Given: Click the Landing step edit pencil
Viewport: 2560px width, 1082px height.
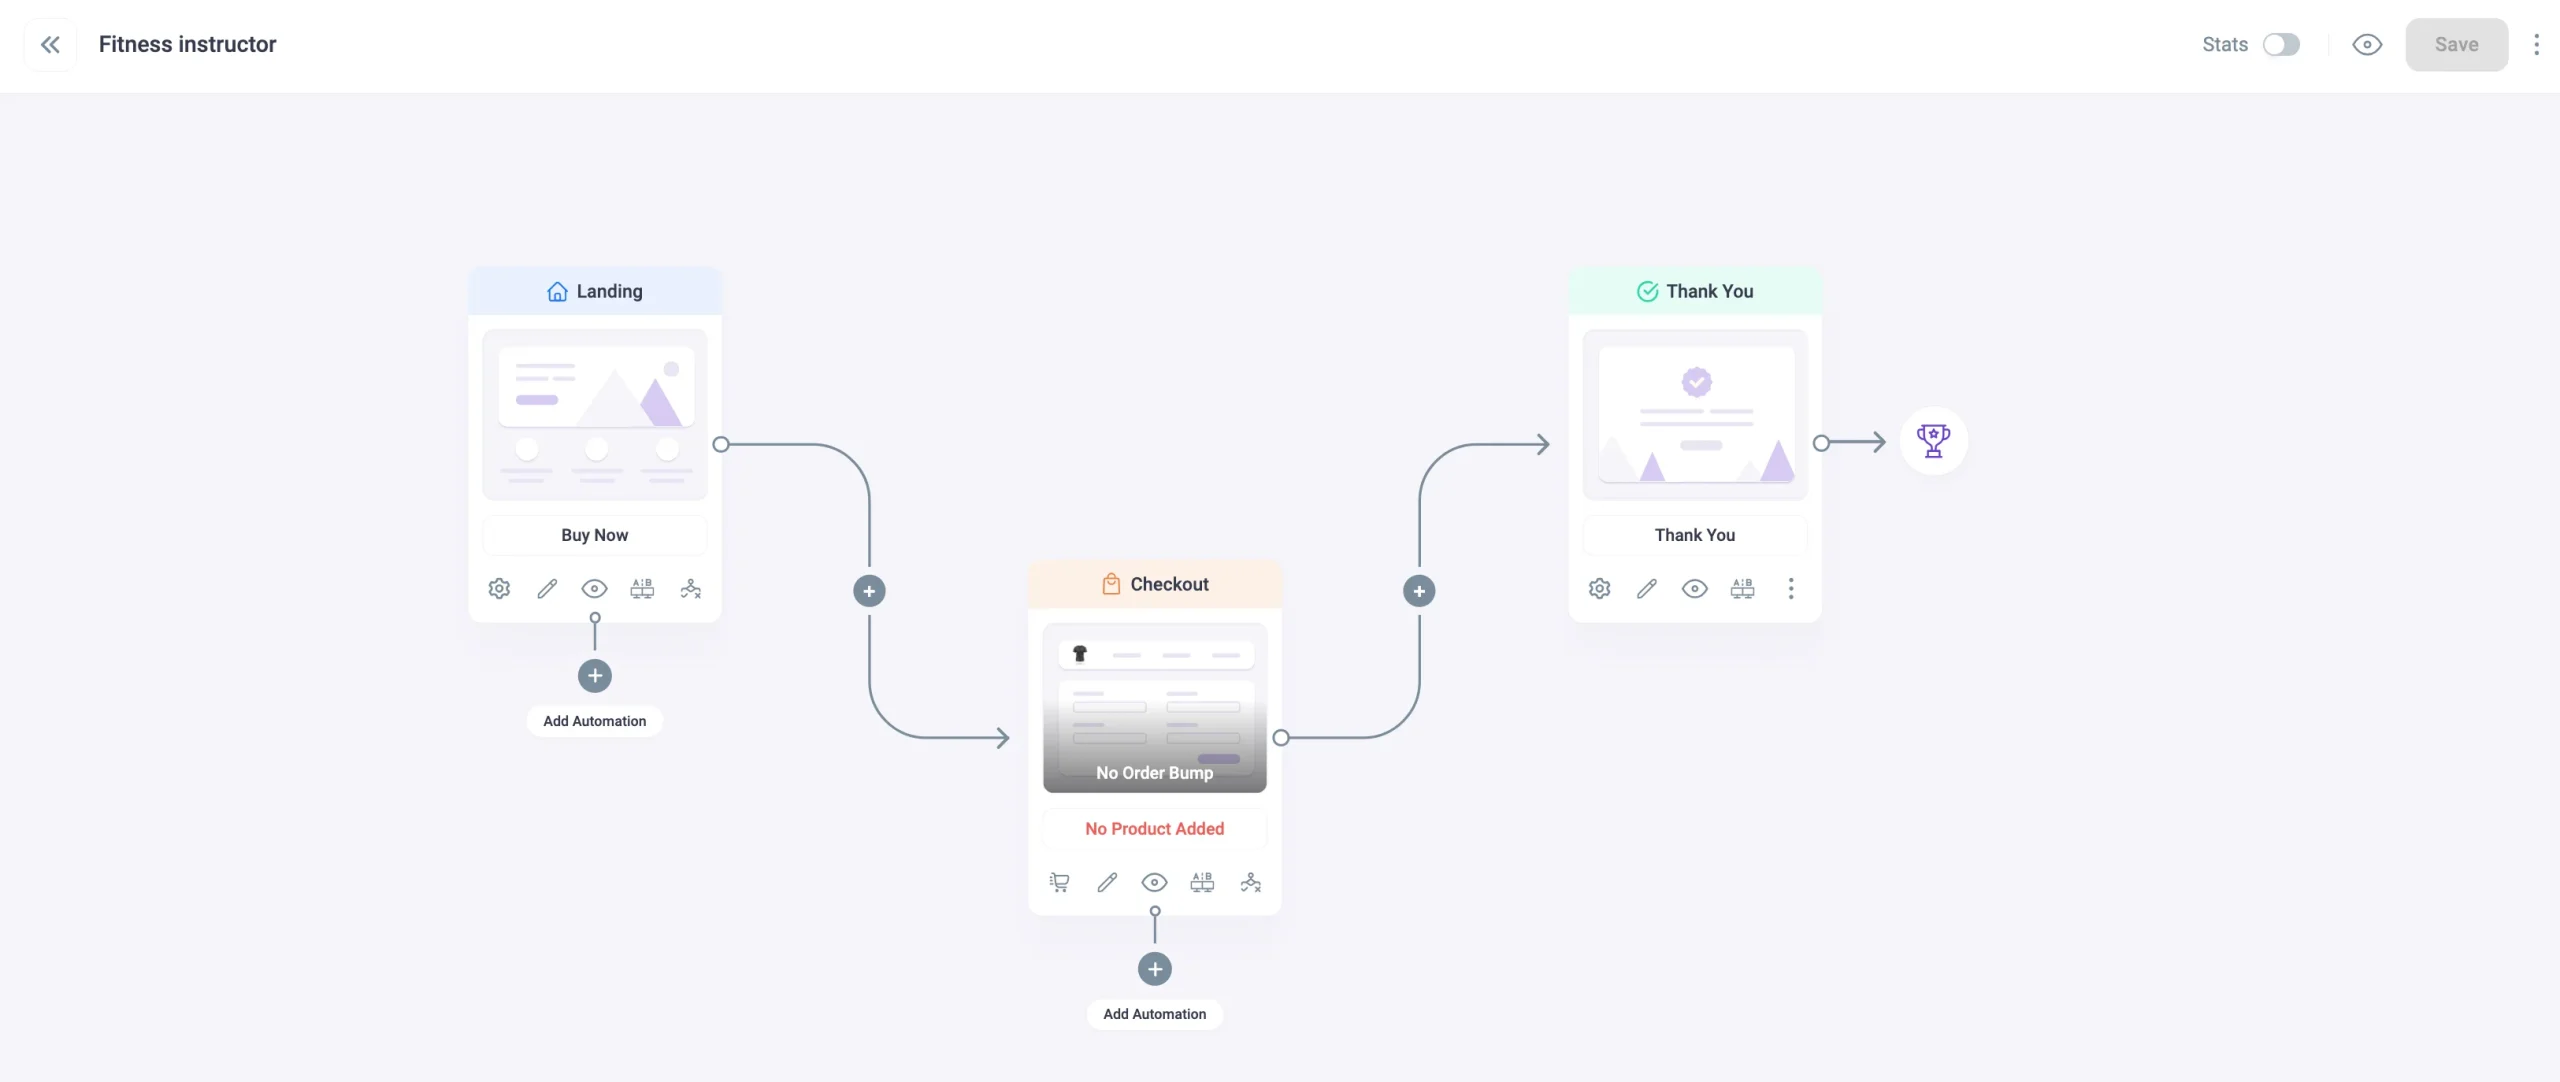Looking at the screenshot, I should coord(547,589).
